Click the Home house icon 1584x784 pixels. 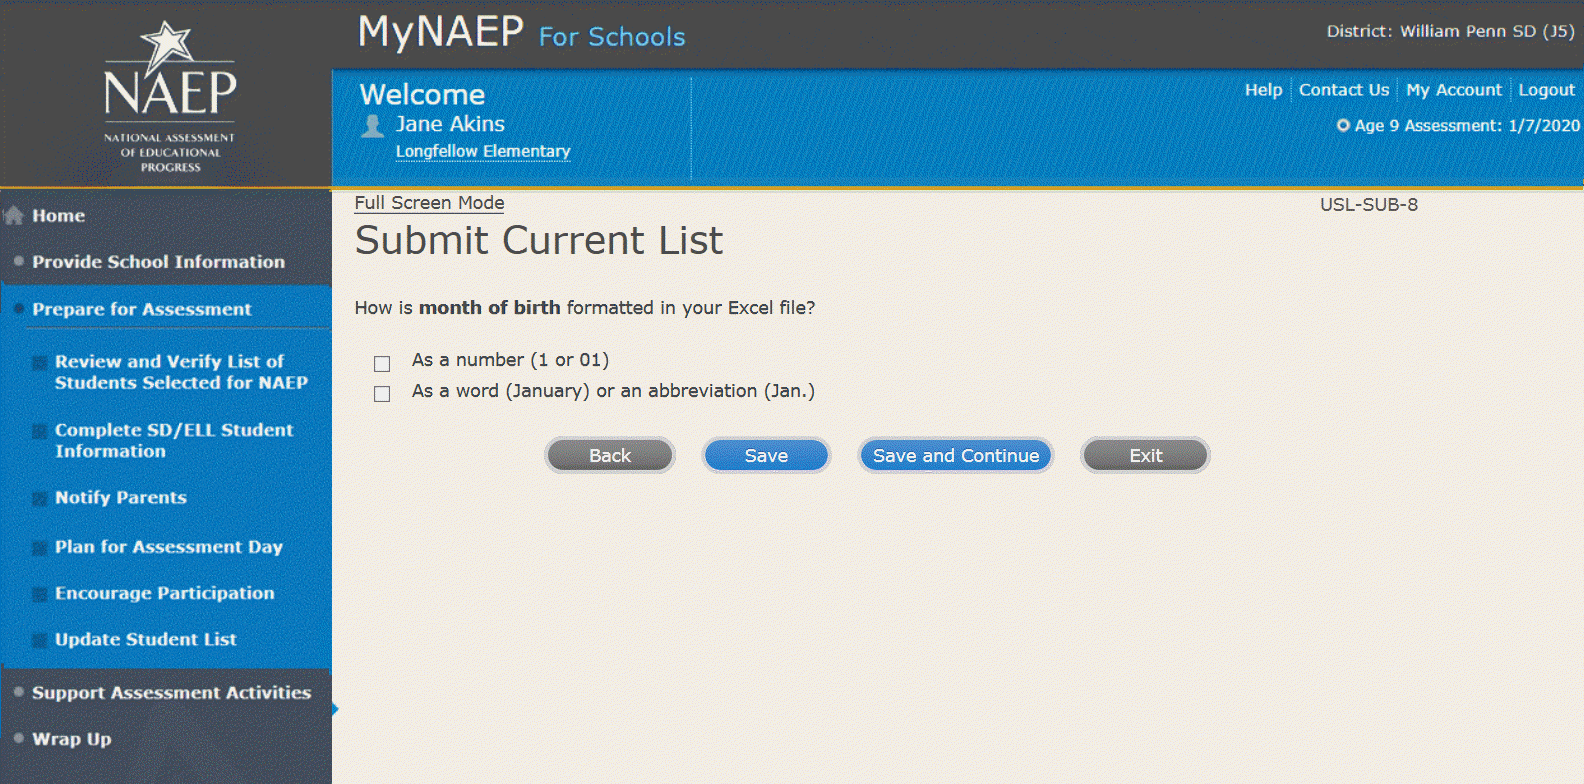pos(14,216)
